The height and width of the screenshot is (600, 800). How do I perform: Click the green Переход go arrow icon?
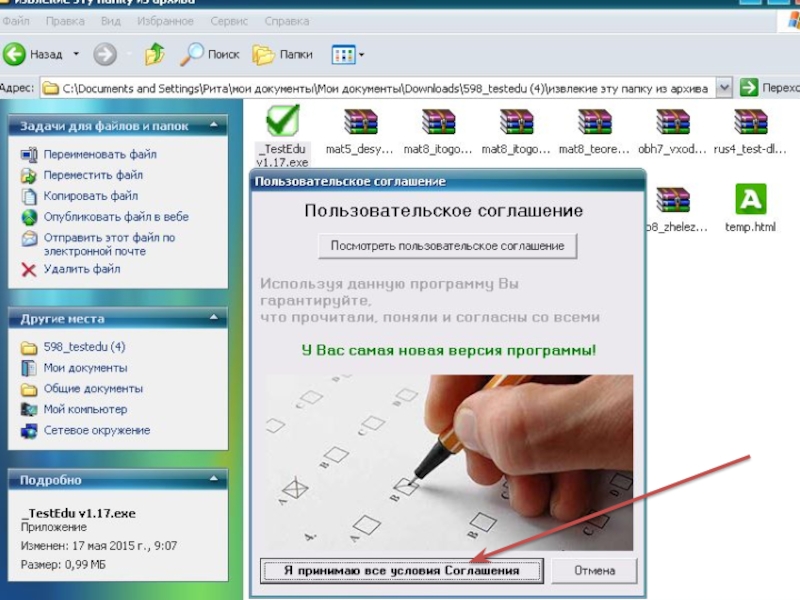point(748,88)
